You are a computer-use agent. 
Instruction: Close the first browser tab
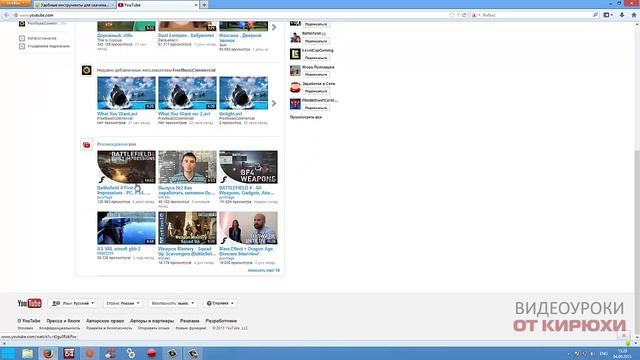[x=113, y=5]
